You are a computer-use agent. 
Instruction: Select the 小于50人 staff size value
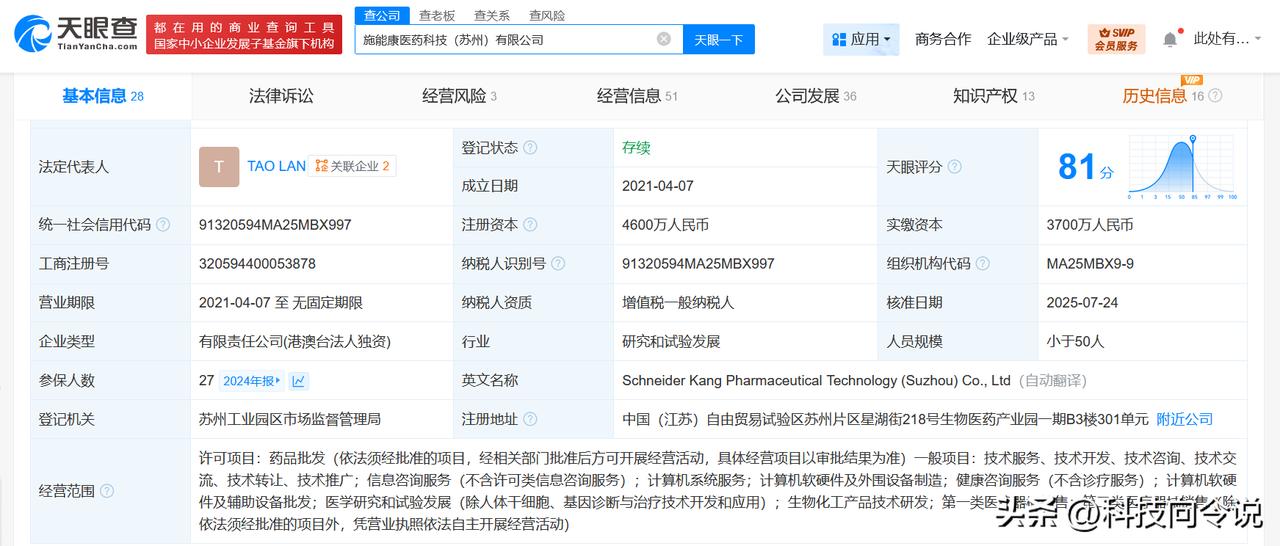pos(1076,341)
